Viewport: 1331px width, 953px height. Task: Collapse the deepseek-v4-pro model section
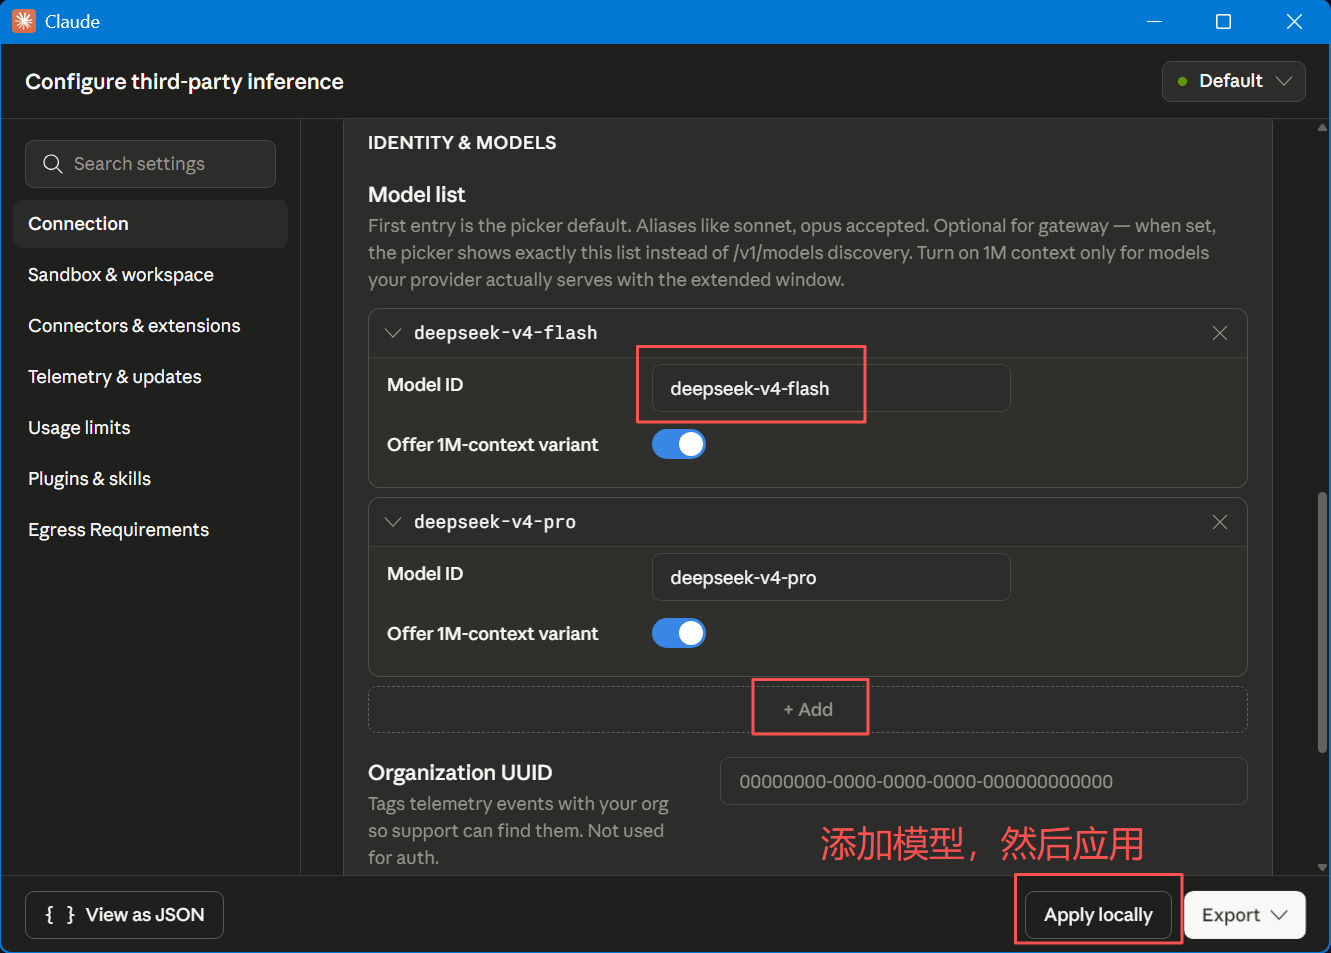(x=393, y=522)
